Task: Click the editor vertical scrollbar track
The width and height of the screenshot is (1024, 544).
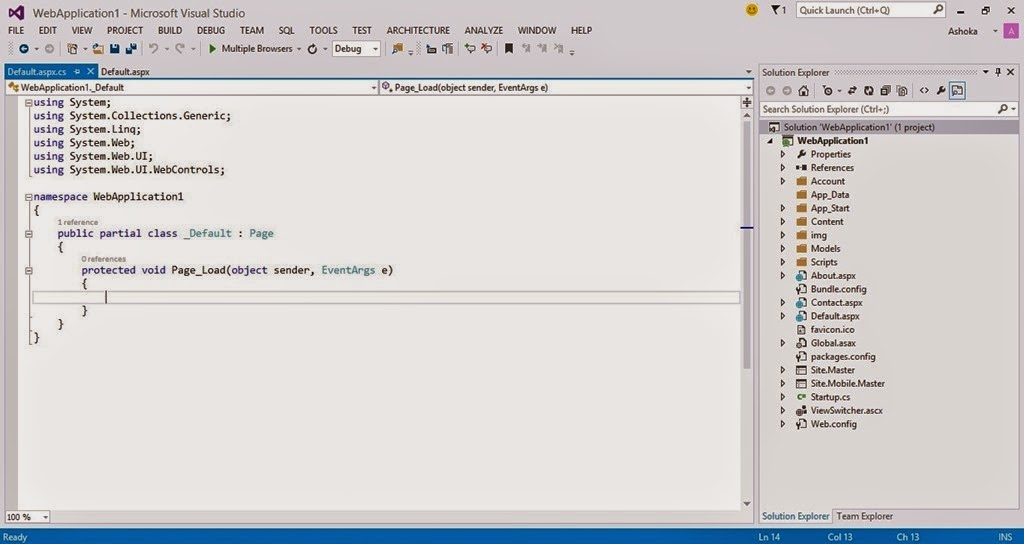Action: point(747,307)
